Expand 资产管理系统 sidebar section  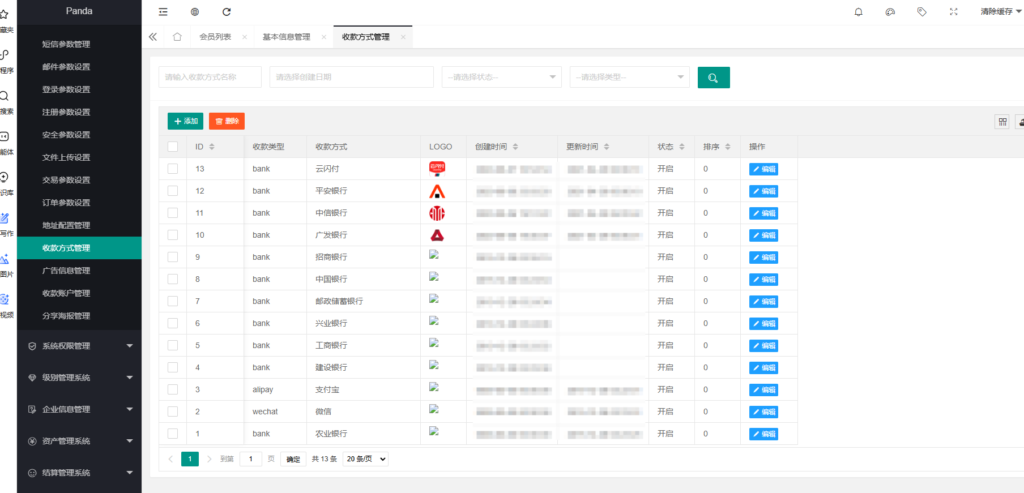tap(79, 441)
